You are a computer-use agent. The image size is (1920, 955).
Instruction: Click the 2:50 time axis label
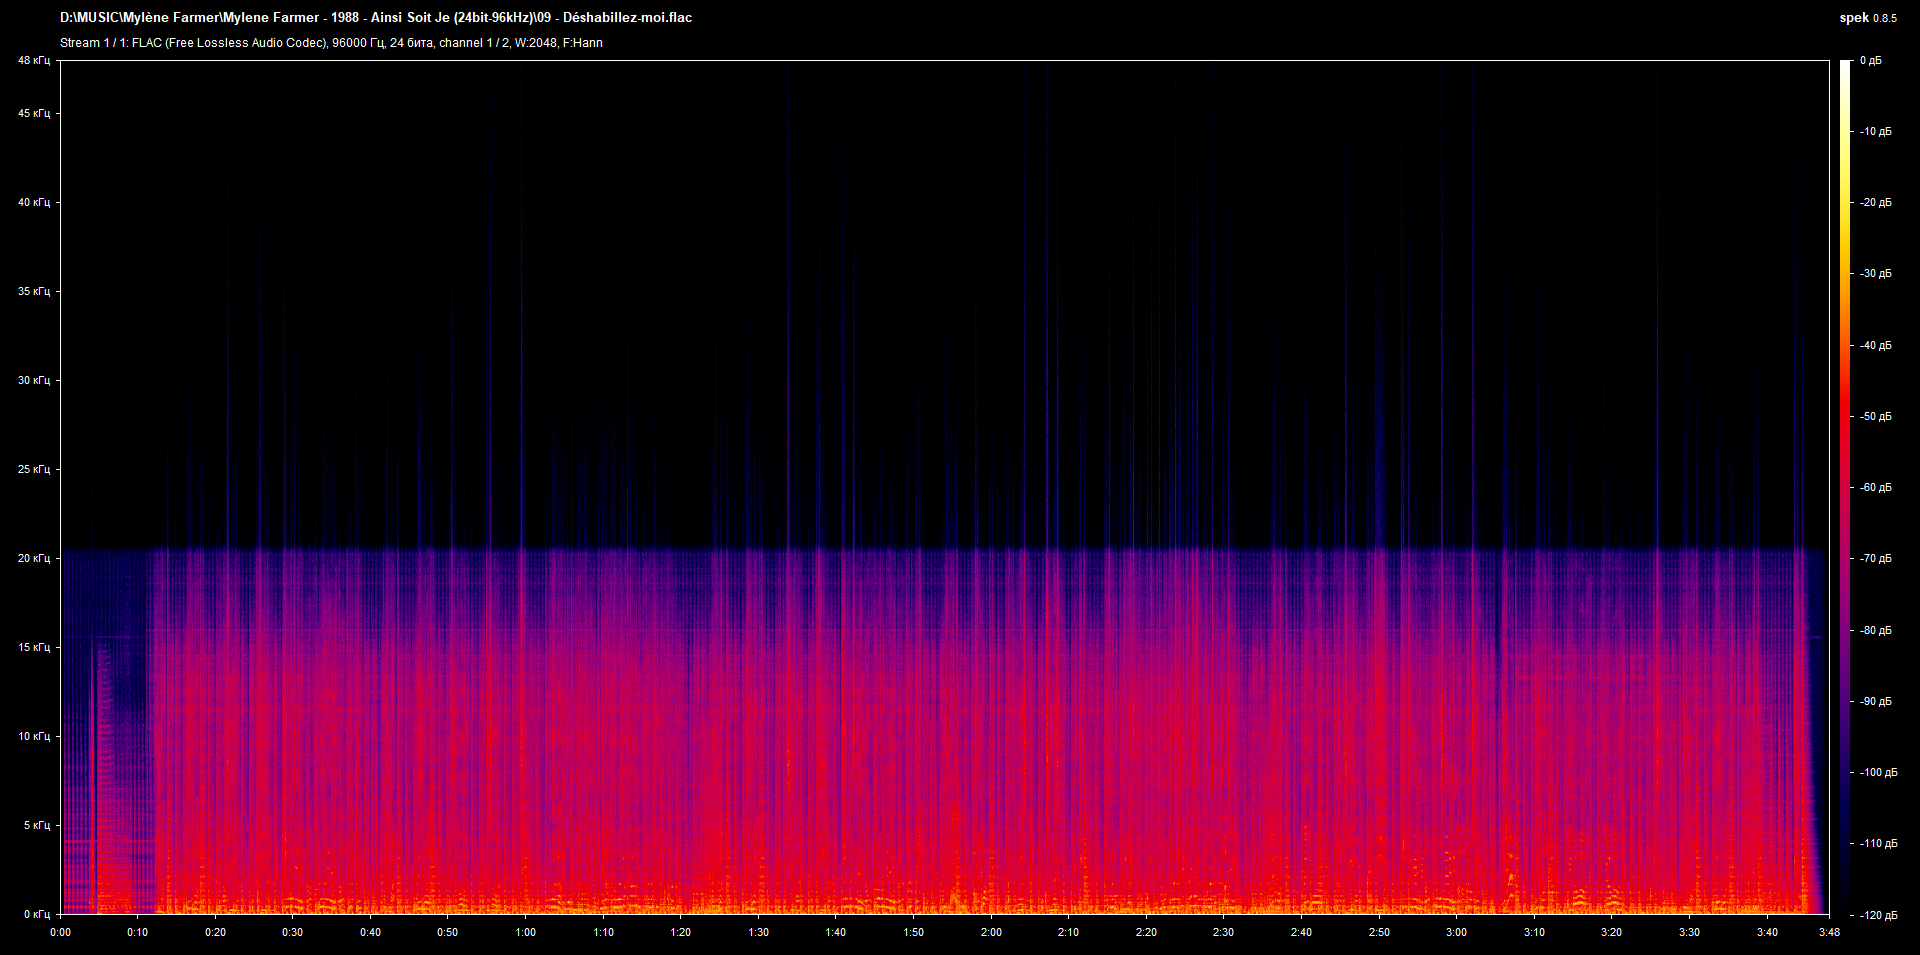(1379, 933)
